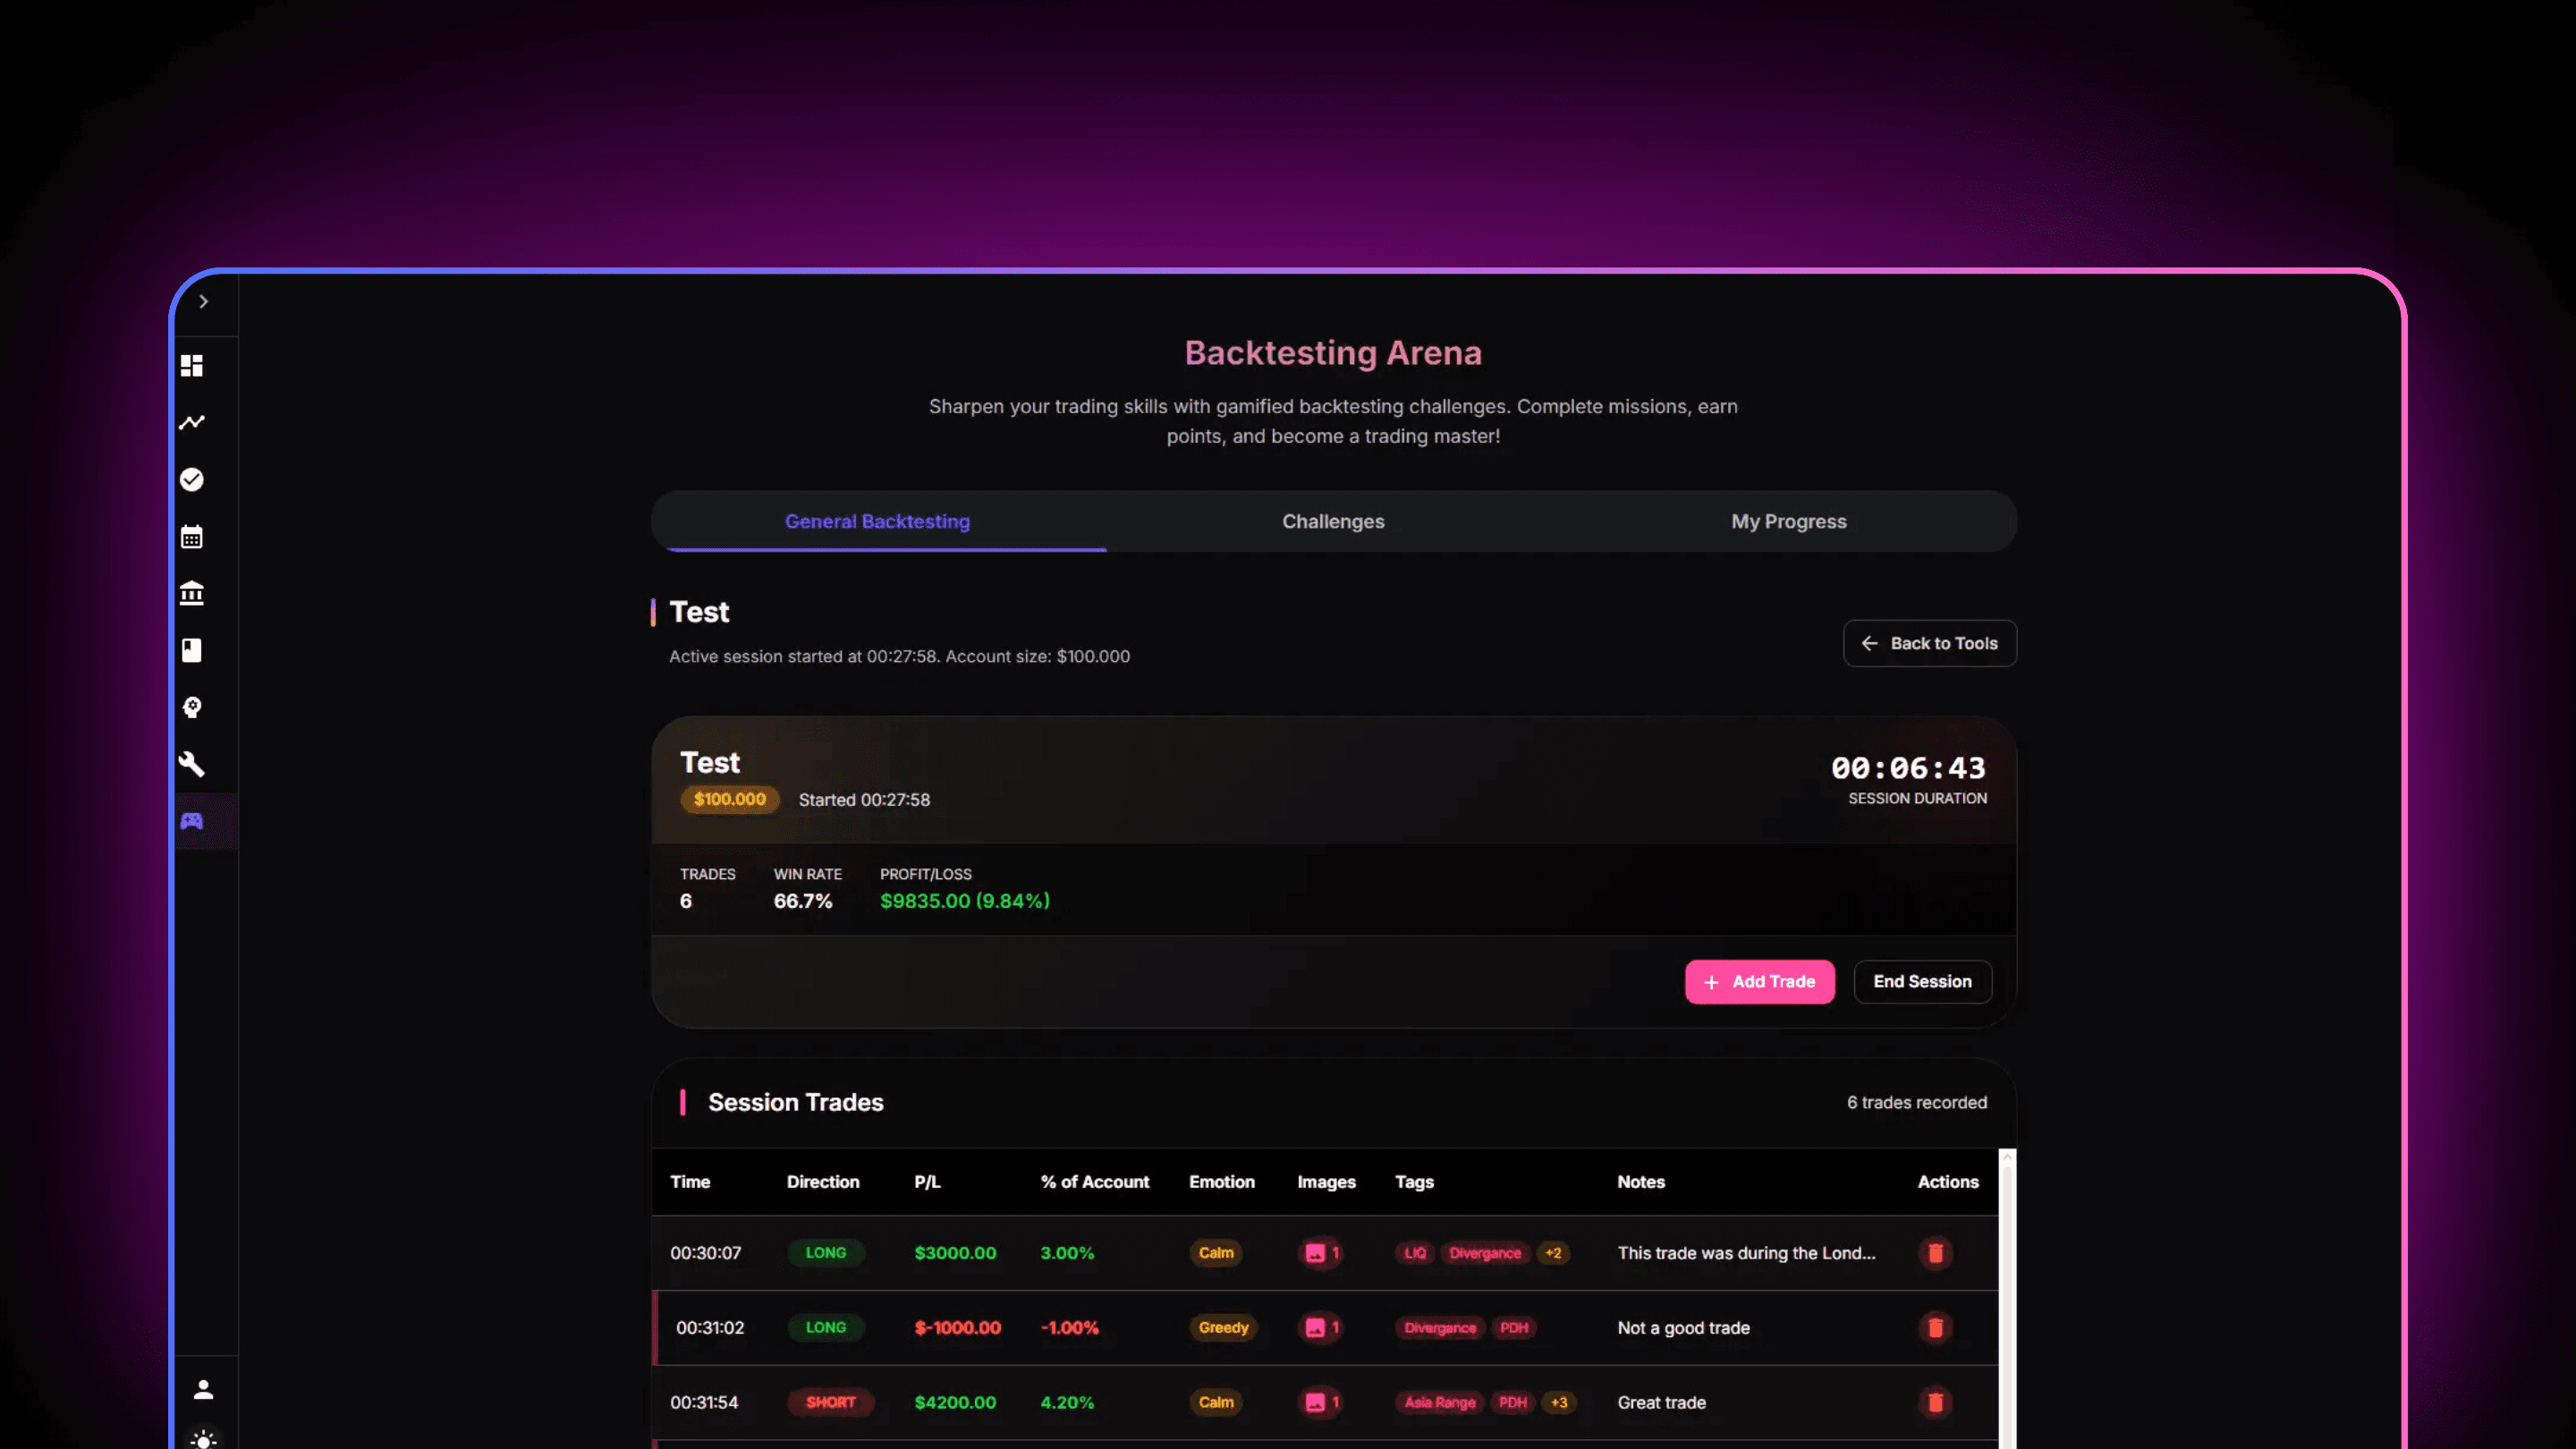Click the $3000.00 P/L value
This screenshot has height=1449, width=2576.
click(955, 1252)
